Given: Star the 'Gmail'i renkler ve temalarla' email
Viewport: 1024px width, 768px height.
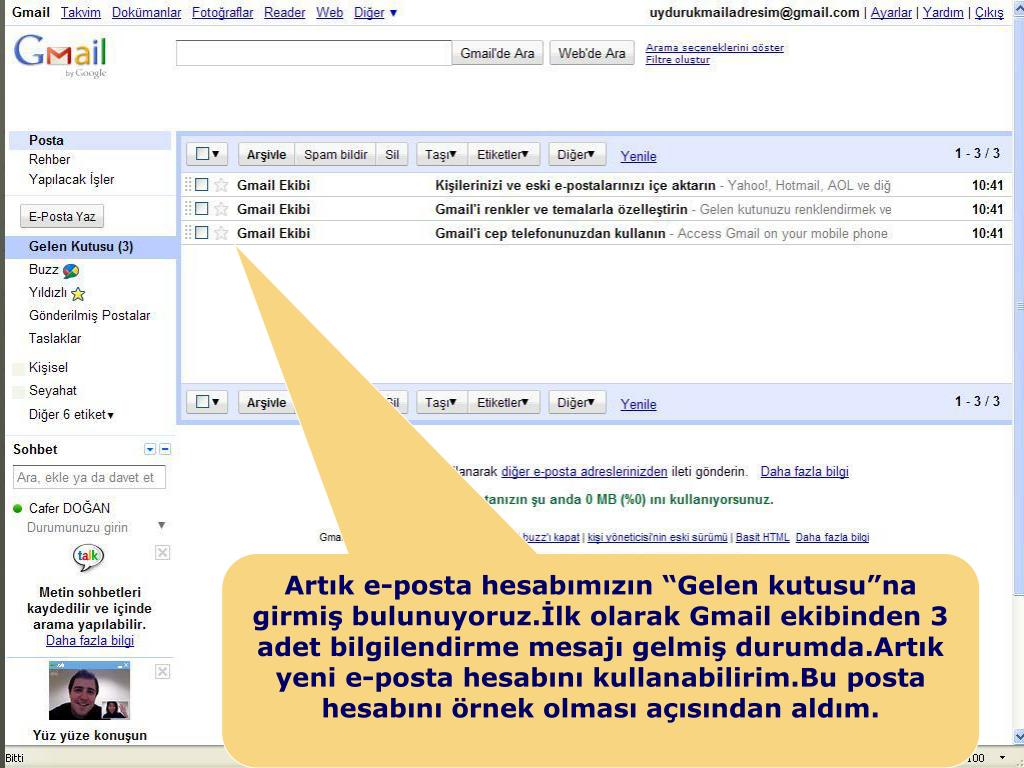Looking at the screenshot, I should [221, 209].
